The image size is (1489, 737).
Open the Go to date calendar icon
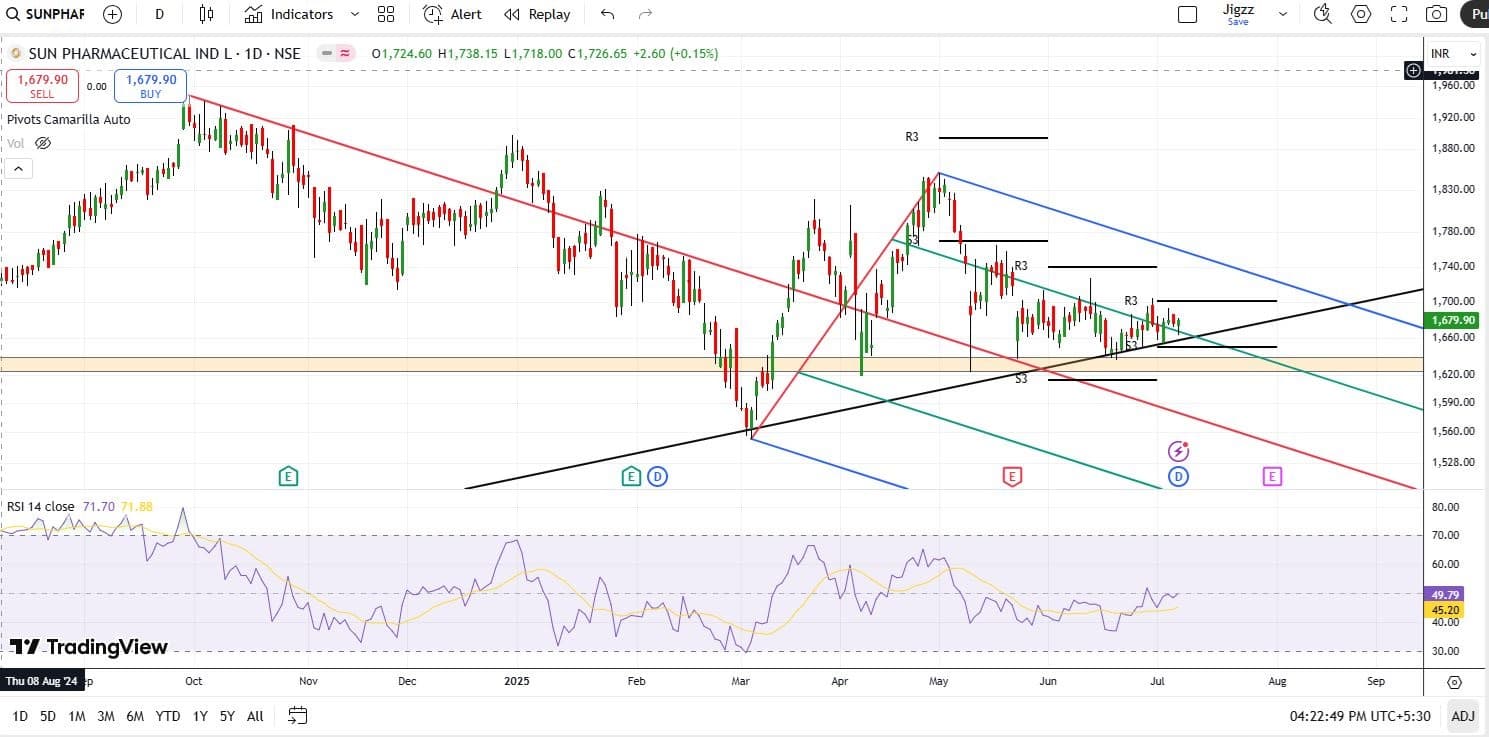pyautogui.click(x=297, y=715)
